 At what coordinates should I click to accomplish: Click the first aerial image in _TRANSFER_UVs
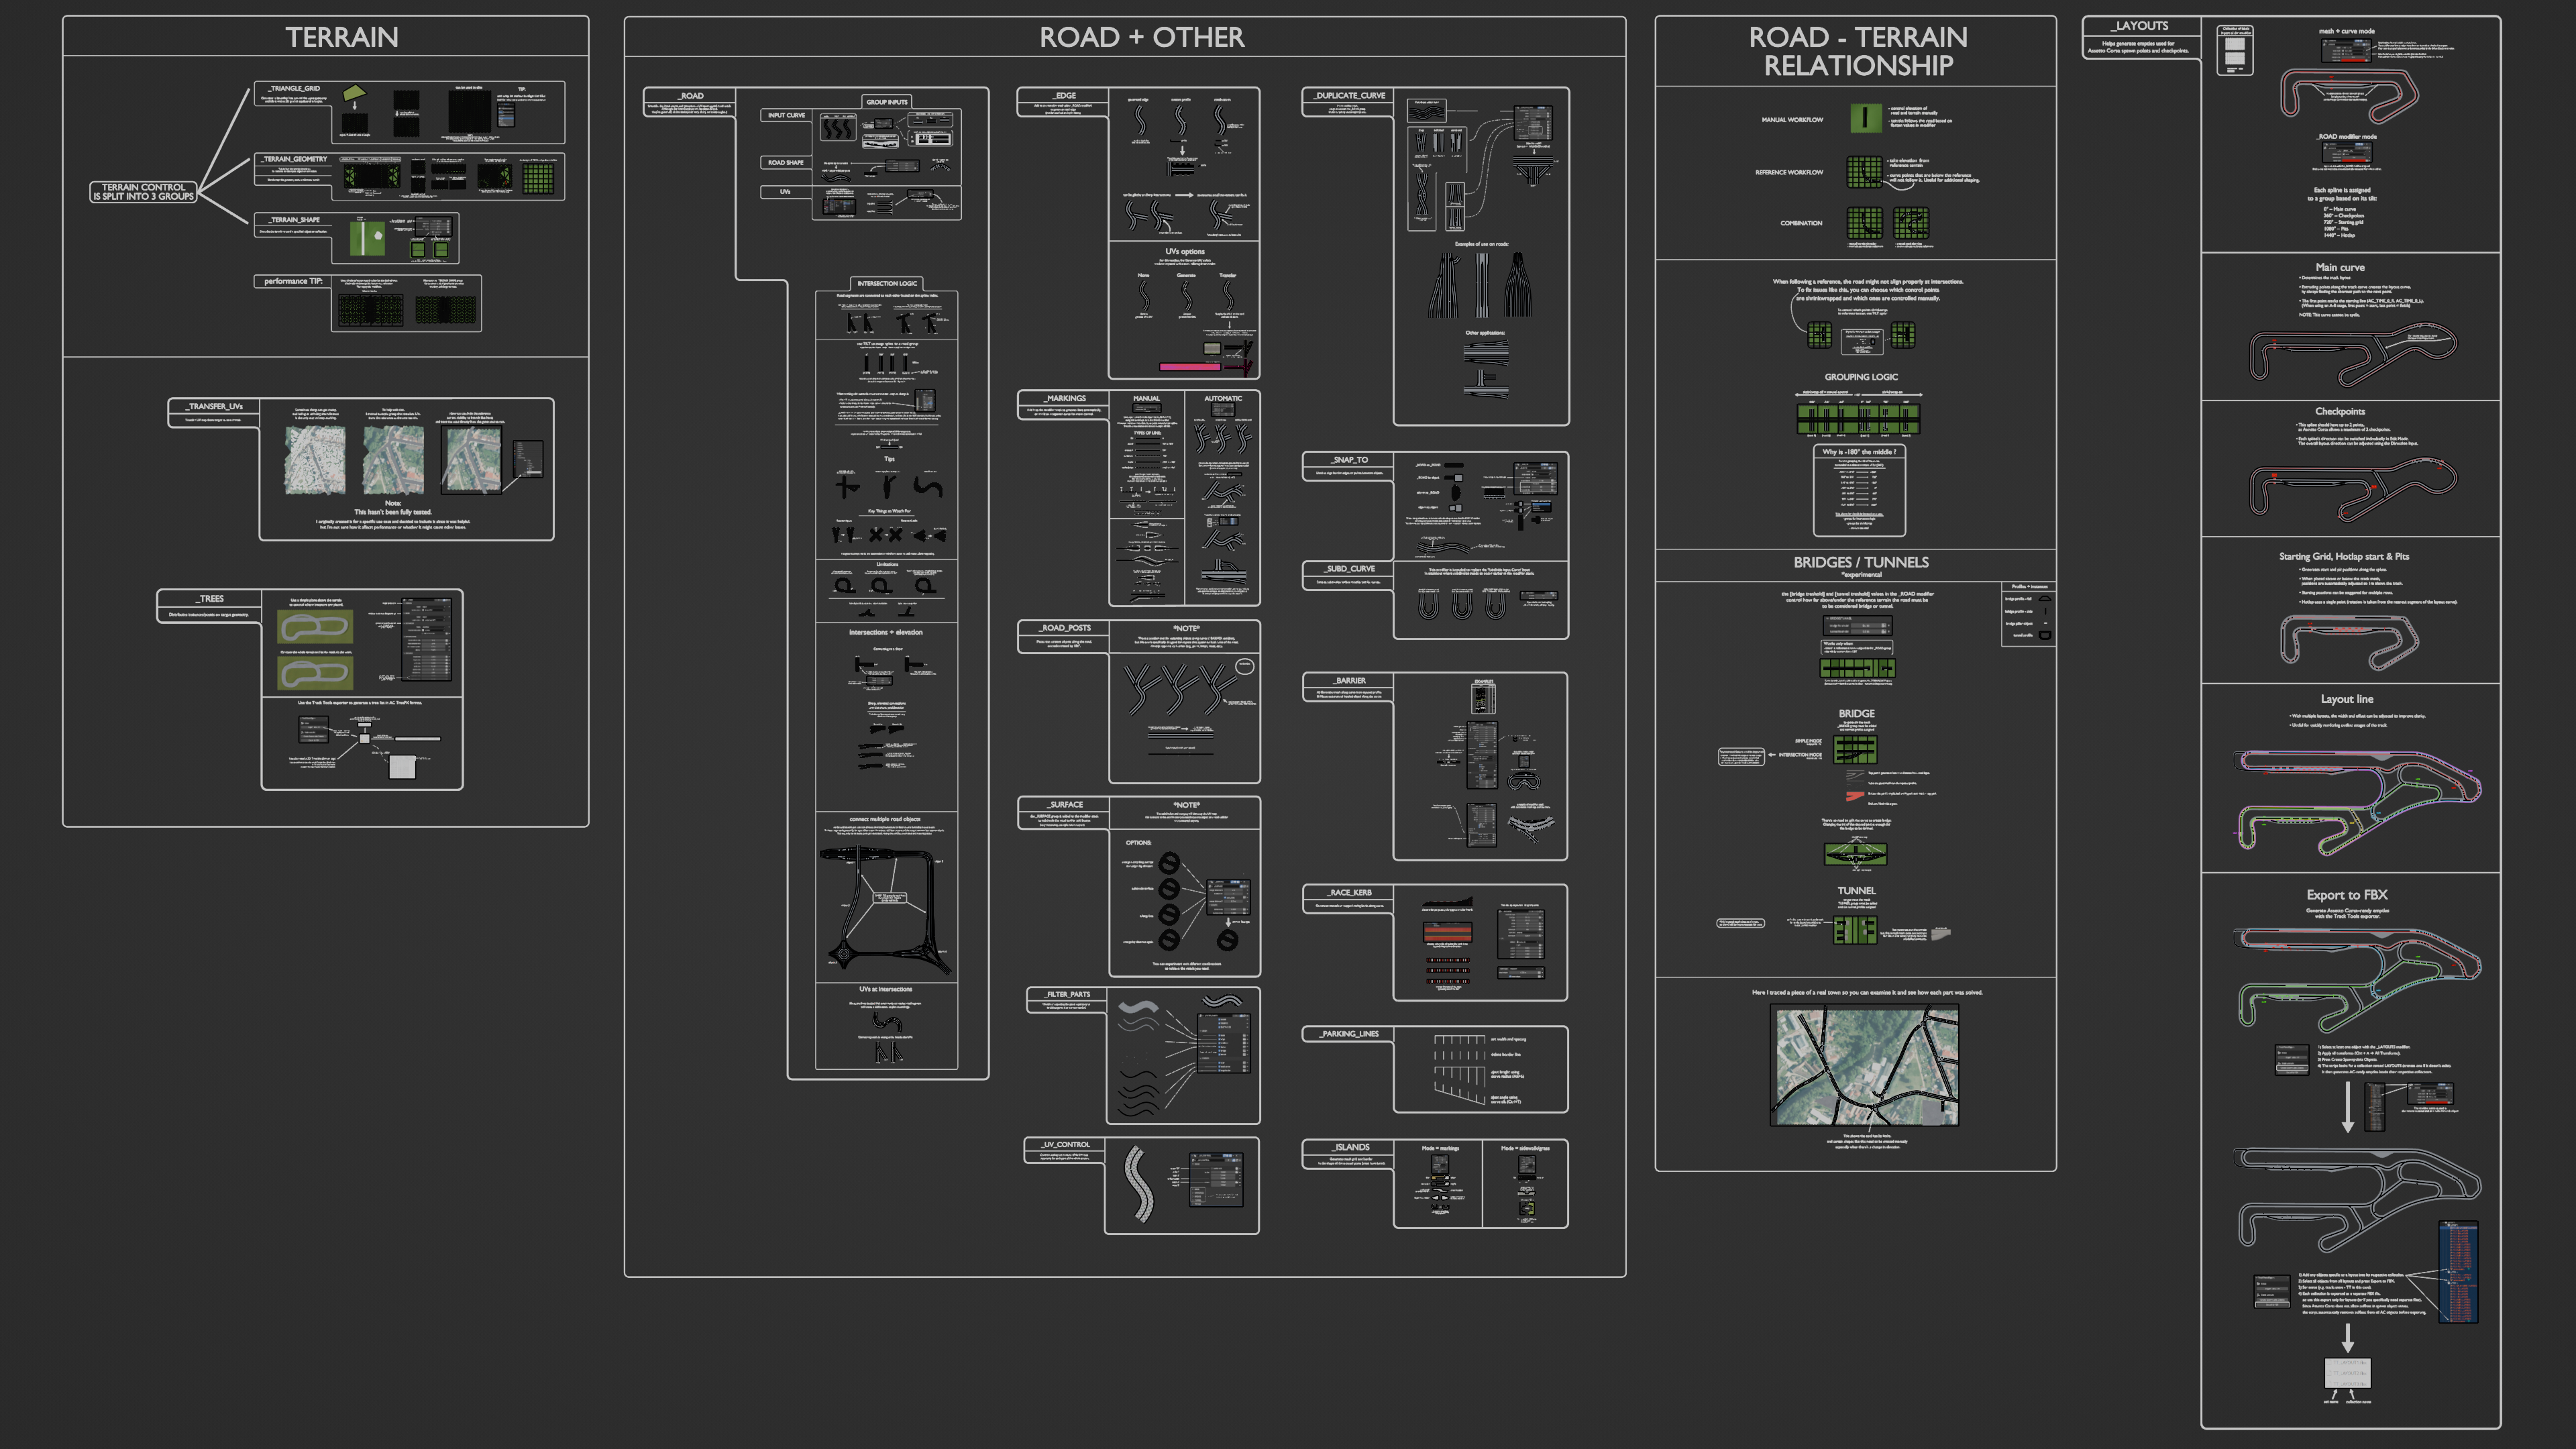315,460
